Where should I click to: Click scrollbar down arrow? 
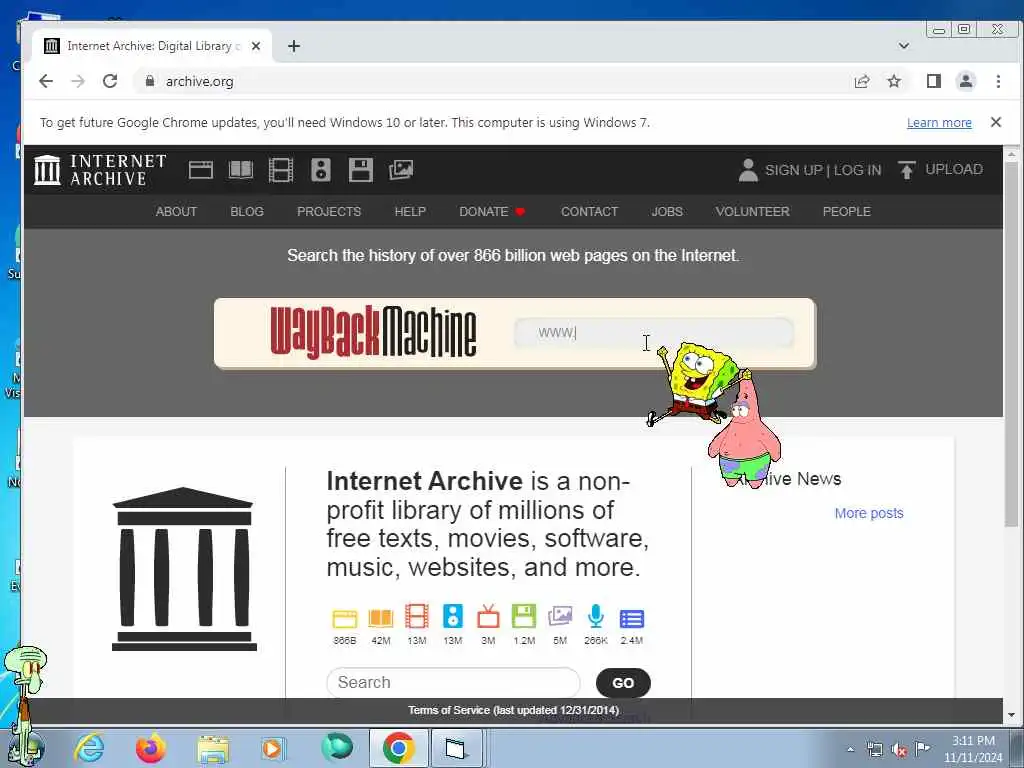pyautogui.click(x=1012, y=715)
